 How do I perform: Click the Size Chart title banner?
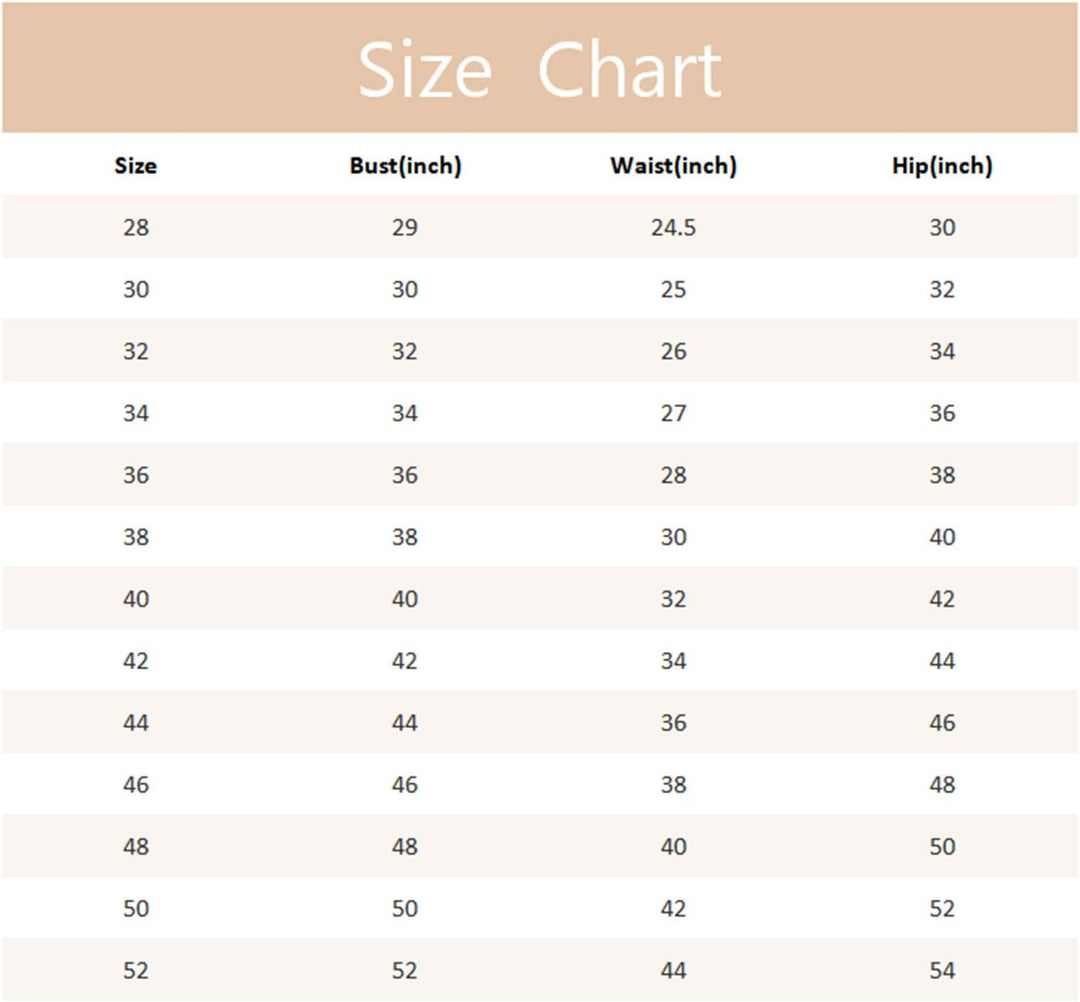coord(540,70)
